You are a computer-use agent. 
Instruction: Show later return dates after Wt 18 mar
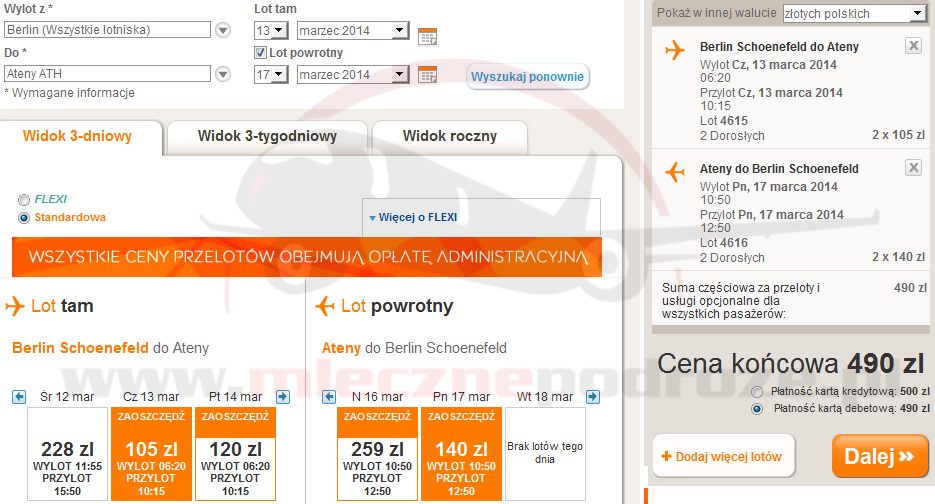[x=592, y=397]
